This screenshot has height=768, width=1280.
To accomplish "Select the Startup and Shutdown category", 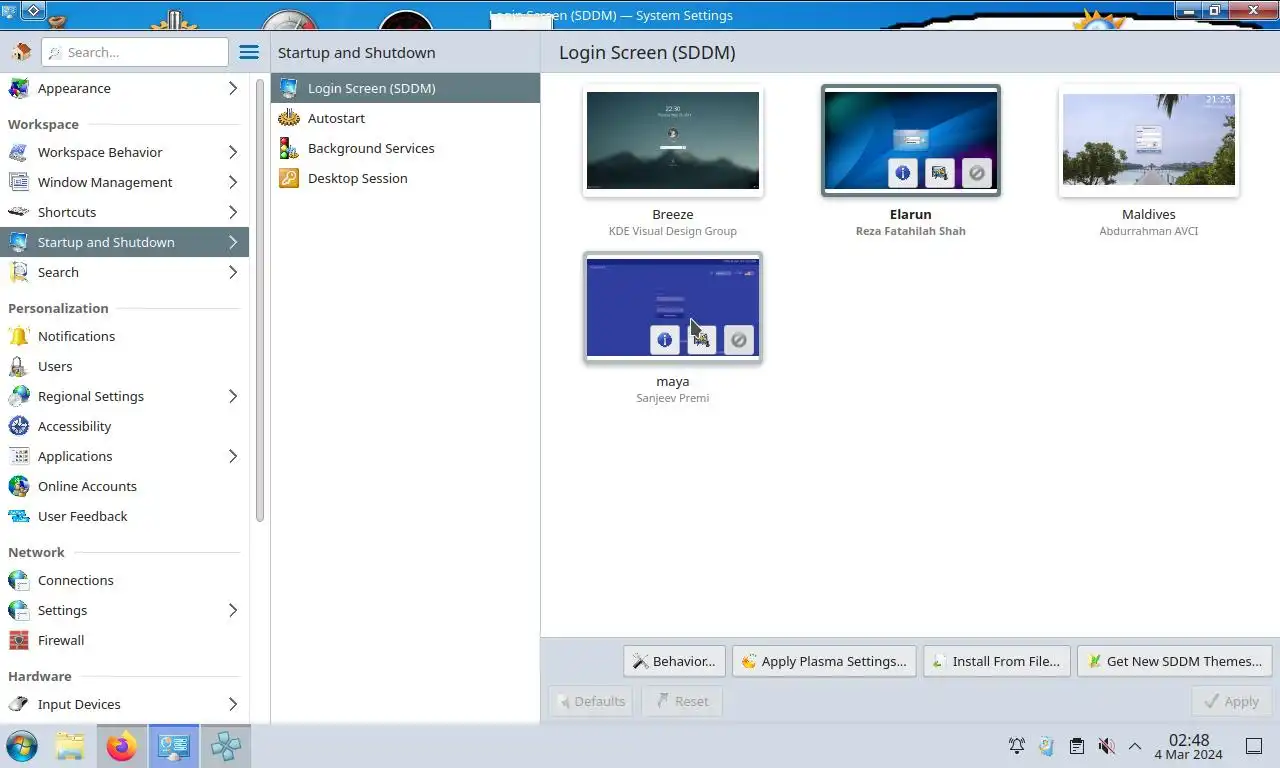I will [124, 242].
